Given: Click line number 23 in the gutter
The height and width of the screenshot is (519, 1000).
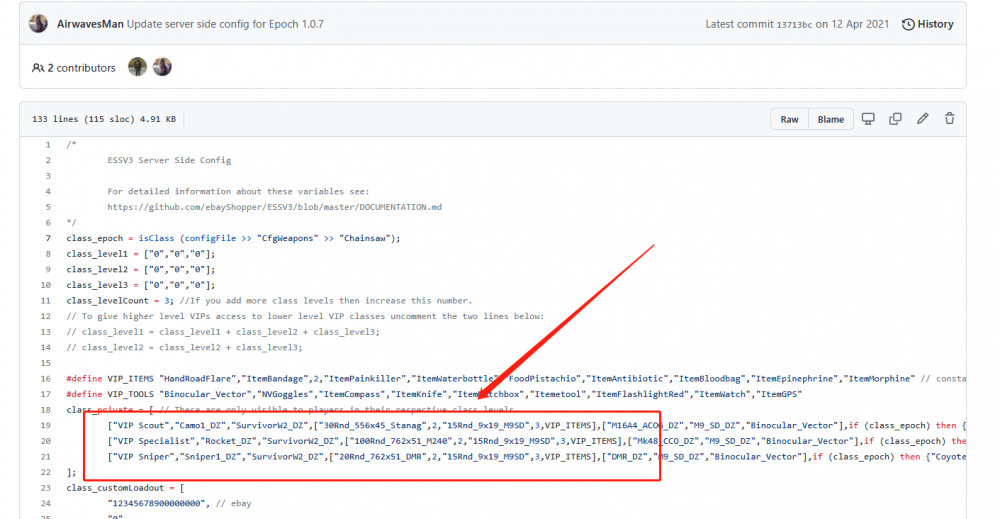Looking at the screenshot, I should coord(45,488).
